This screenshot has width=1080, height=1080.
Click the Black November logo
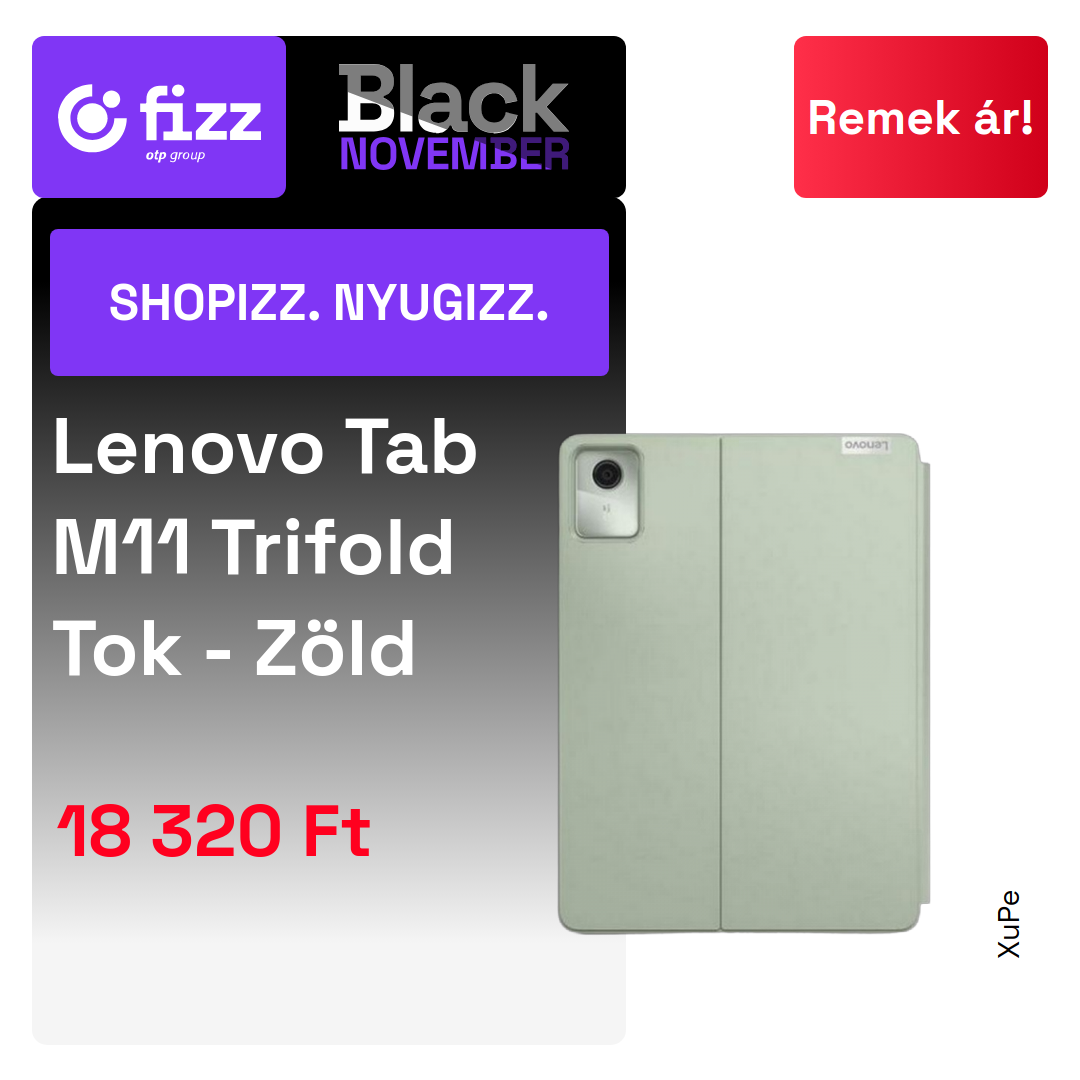pos(454,117)
